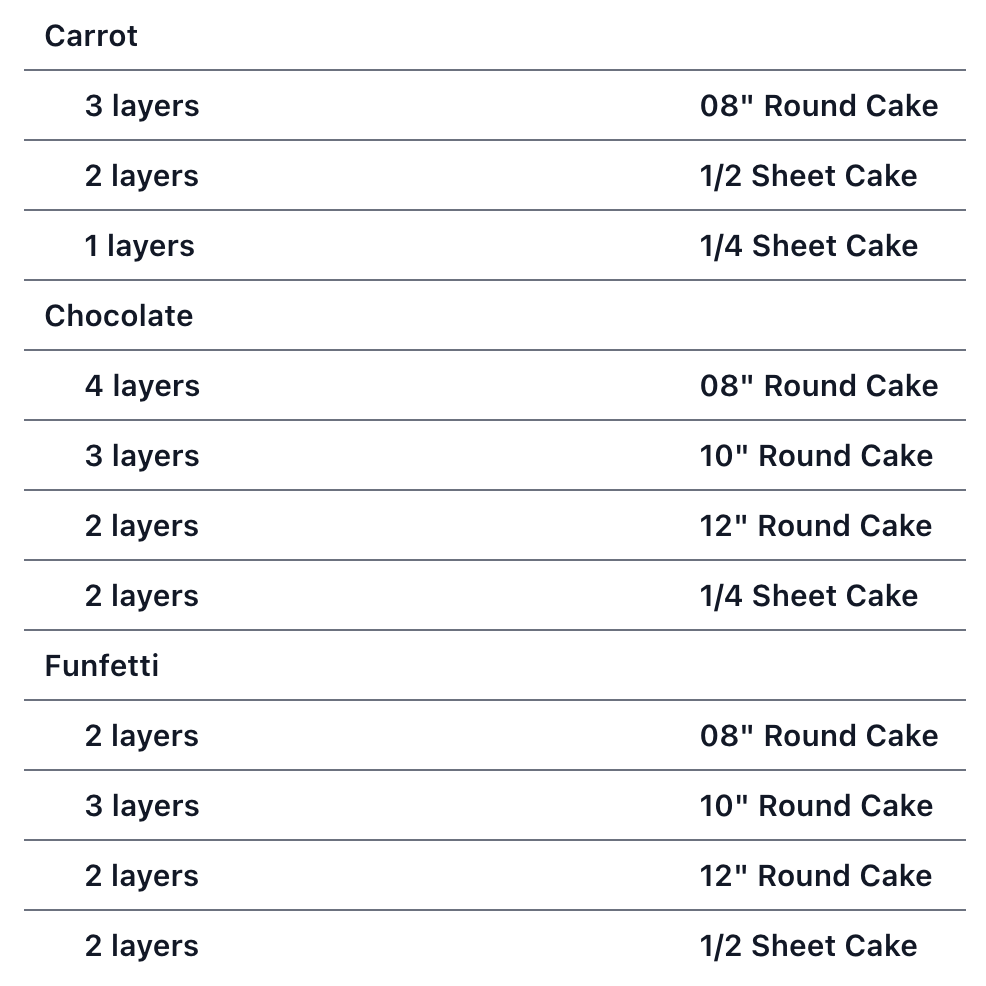Image resolution: width=986 pixels, height=986 pixels.
Task: Pick Chocolate's 10" Round Cake label
Action: click(x=816, y=456)
